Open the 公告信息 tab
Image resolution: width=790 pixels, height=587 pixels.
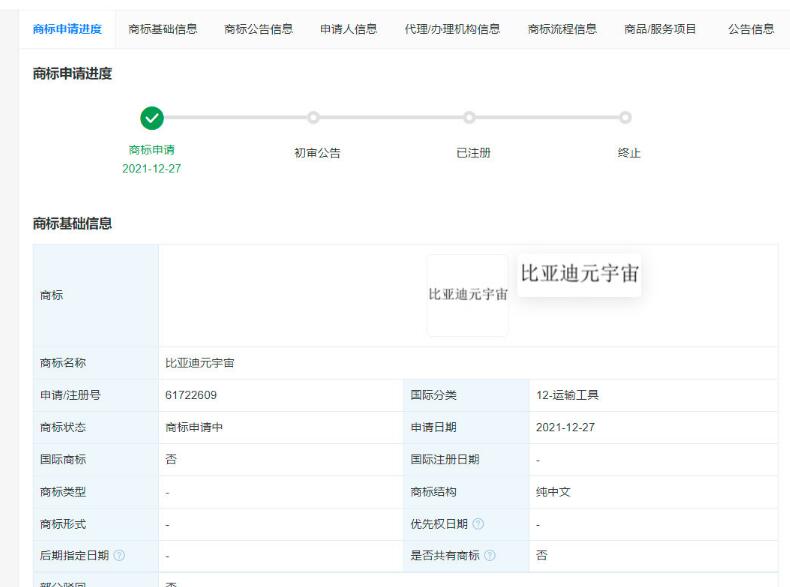tap(751, 29)
